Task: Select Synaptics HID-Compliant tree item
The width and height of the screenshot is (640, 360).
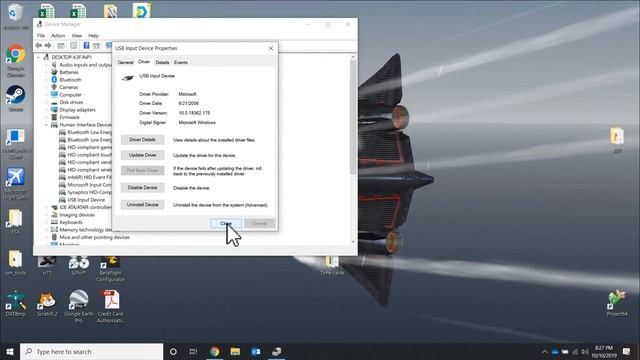Action: click(85, 192)
